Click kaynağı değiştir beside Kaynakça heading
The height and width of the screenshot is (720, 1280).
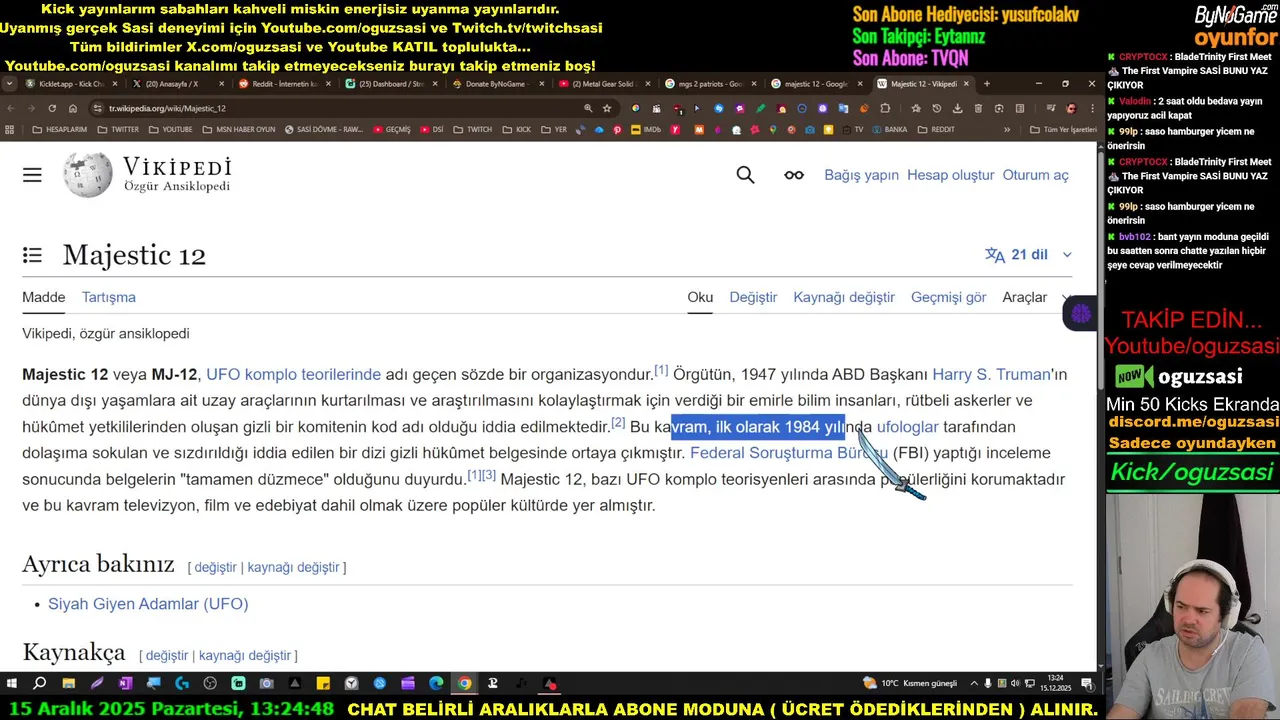244,655
